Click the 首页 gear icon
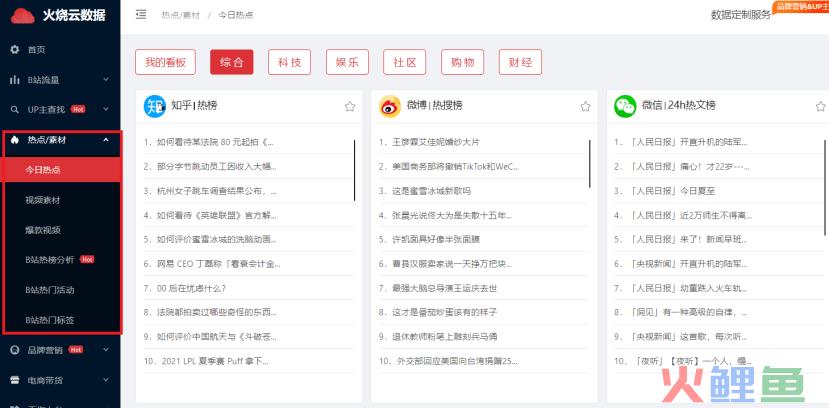The image size is (829, 408). pos(15,50)
